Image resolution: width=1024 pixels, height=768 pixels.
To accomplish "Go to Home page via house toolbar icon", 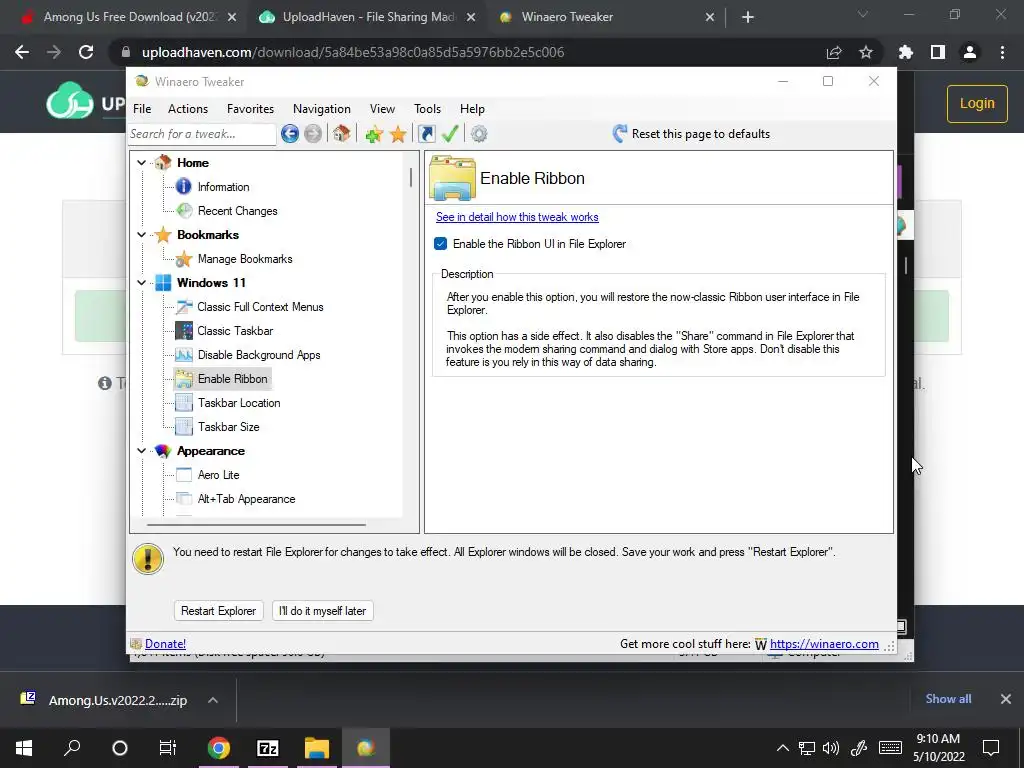I will 341,134.
